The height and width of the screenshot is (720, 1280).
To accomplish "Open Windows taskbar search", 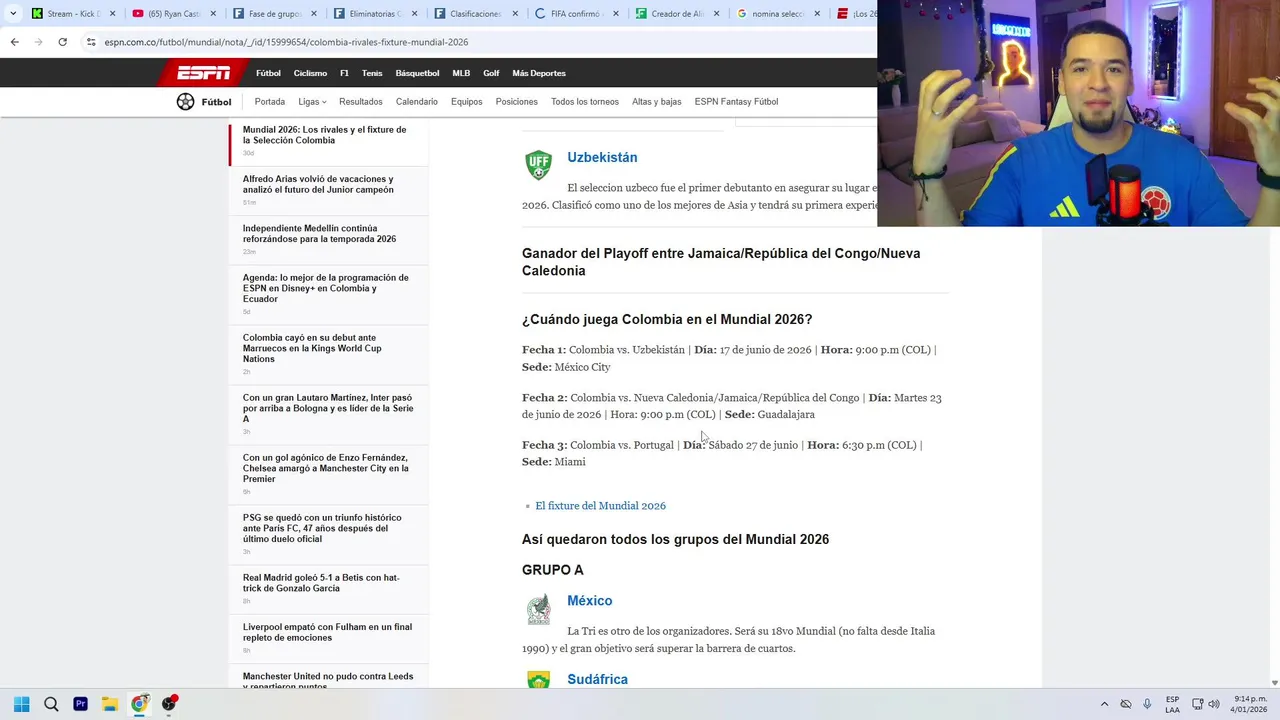I will click(x=51, y=704).
